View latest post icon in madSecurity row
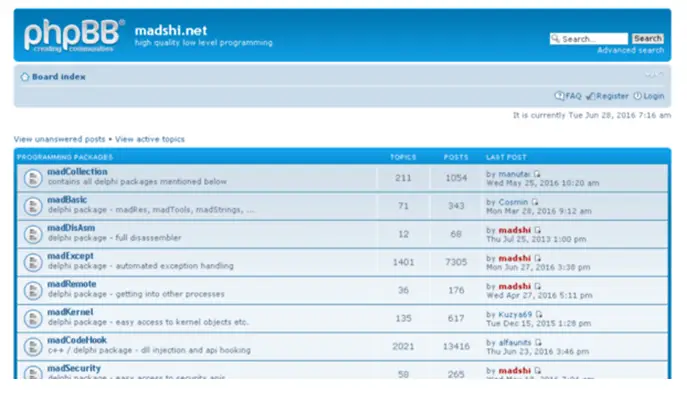Image resolution: width=687 pixels, height=404 pixels. click(x=538, y=370)
